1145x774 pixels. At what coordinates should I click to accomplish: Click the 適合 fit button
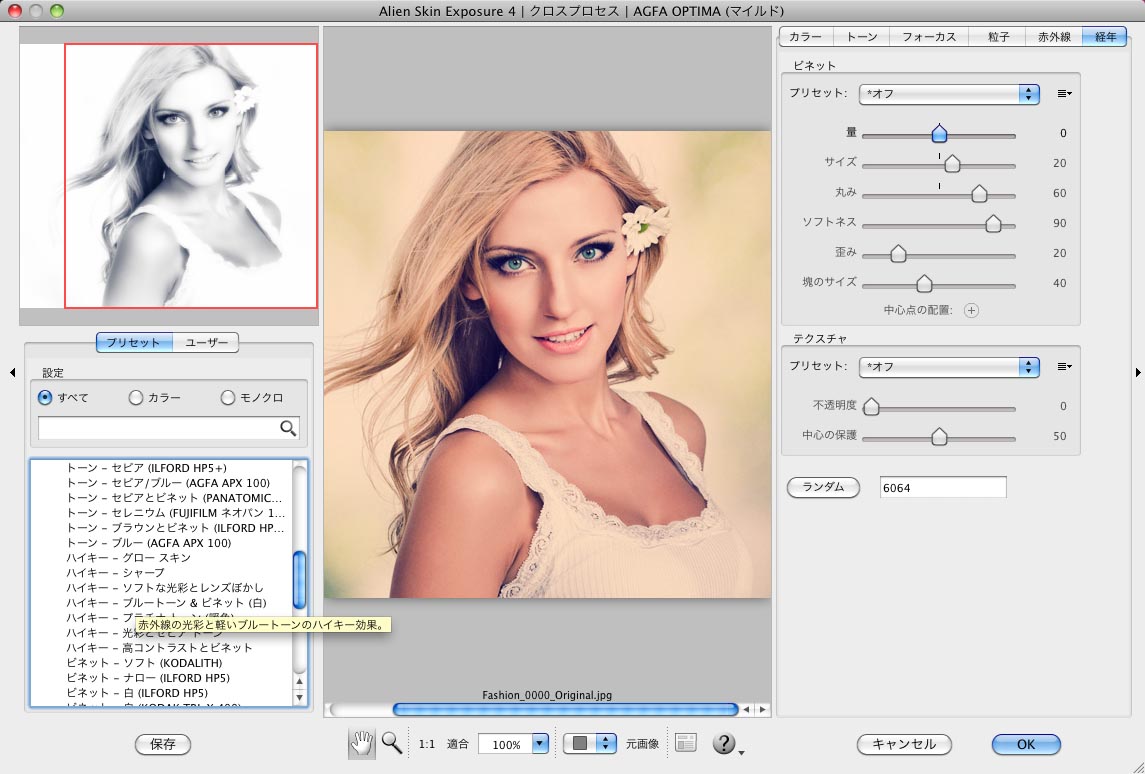(458, 744)
